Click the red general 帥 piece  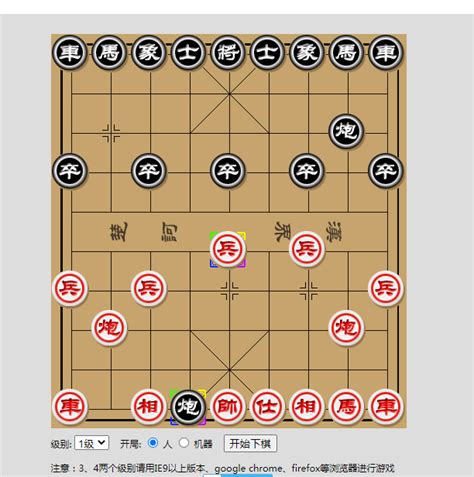tap(228, 407)
